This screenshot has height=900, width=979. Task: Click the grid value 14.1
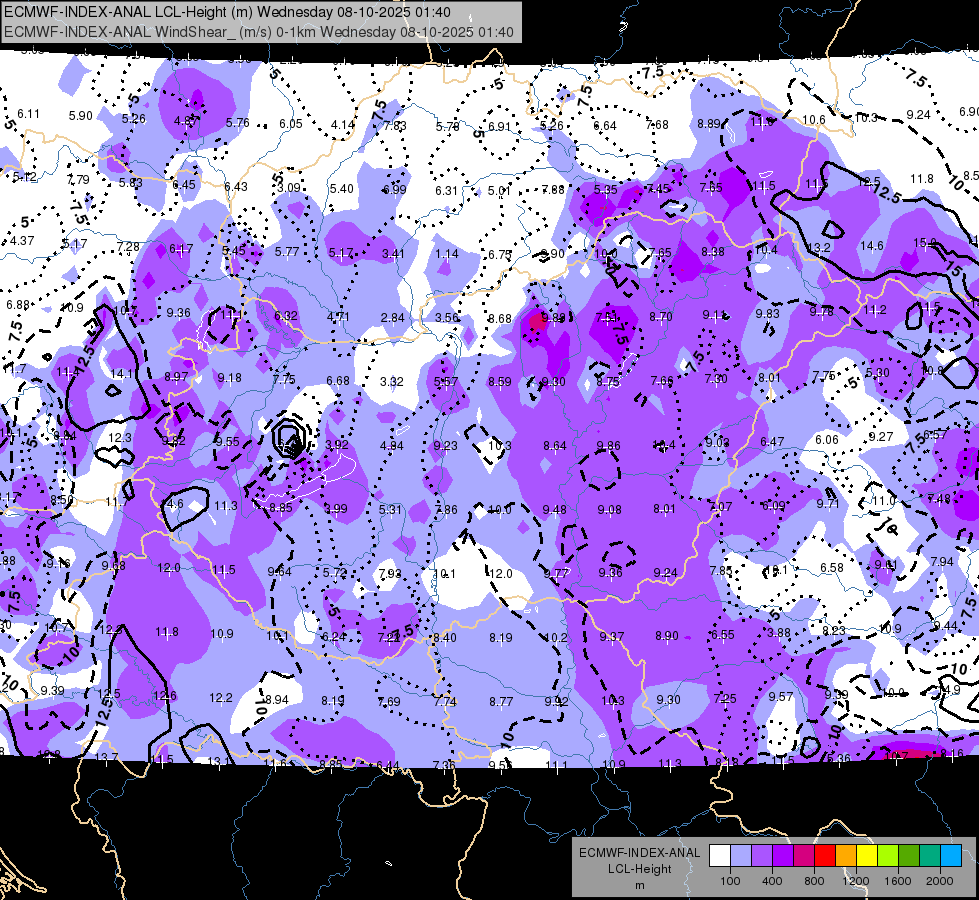click(121, 373)
